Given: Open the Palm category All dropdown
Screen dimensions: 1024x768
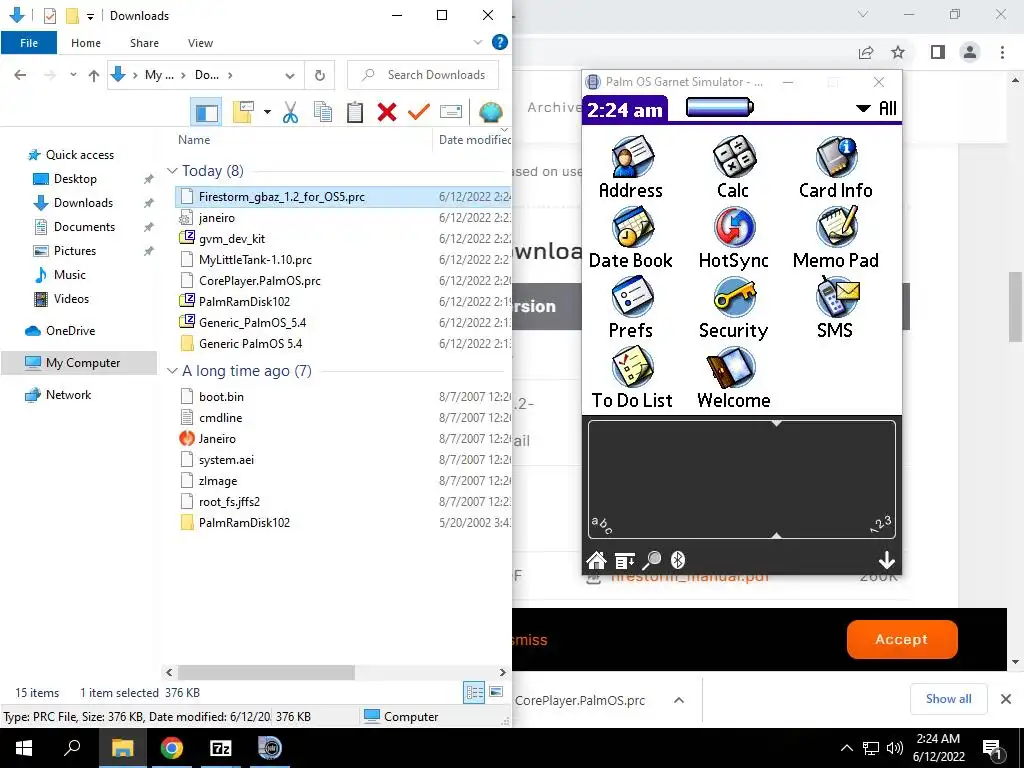Looking at the screenshot, I should [x=876, y=108].
